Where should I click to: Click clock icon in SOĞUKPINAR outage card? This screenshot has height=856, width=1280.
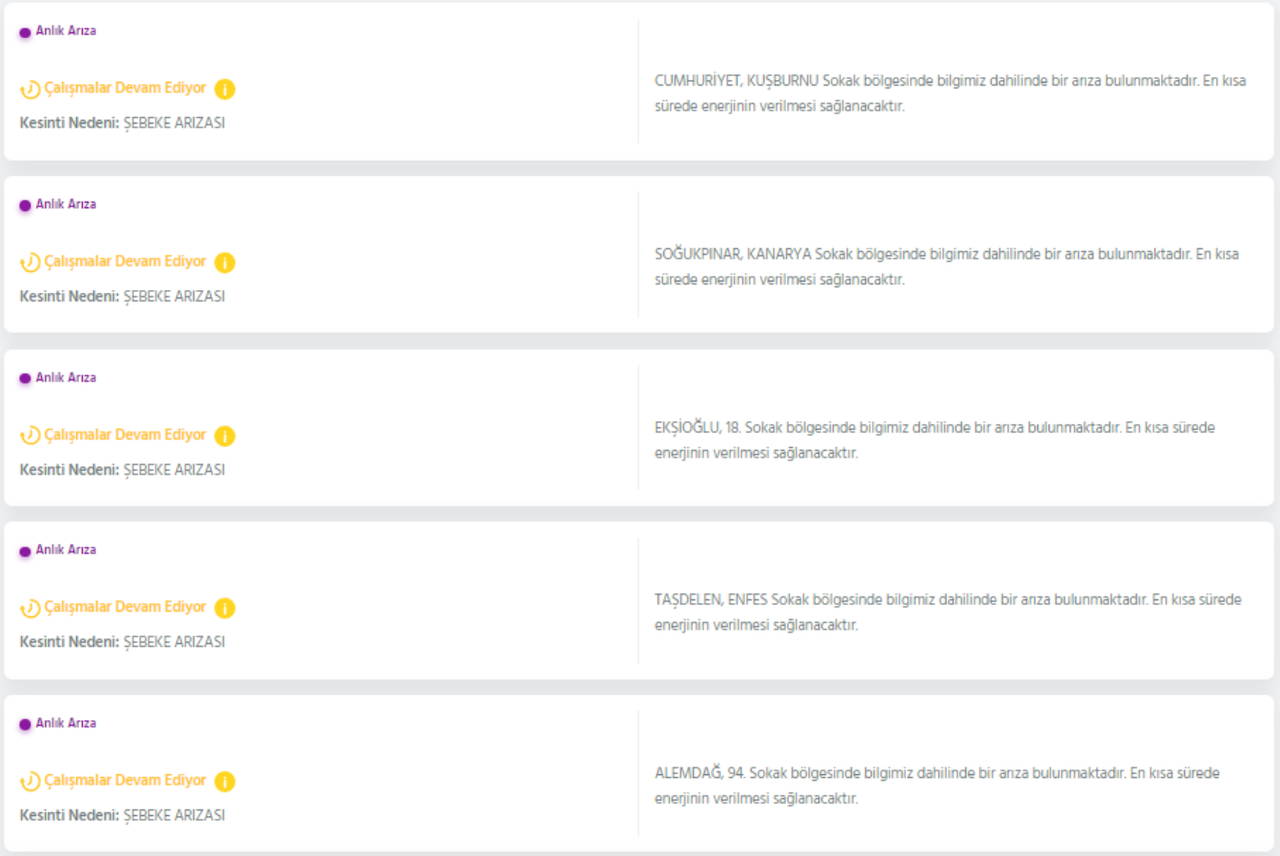point(31,263)
